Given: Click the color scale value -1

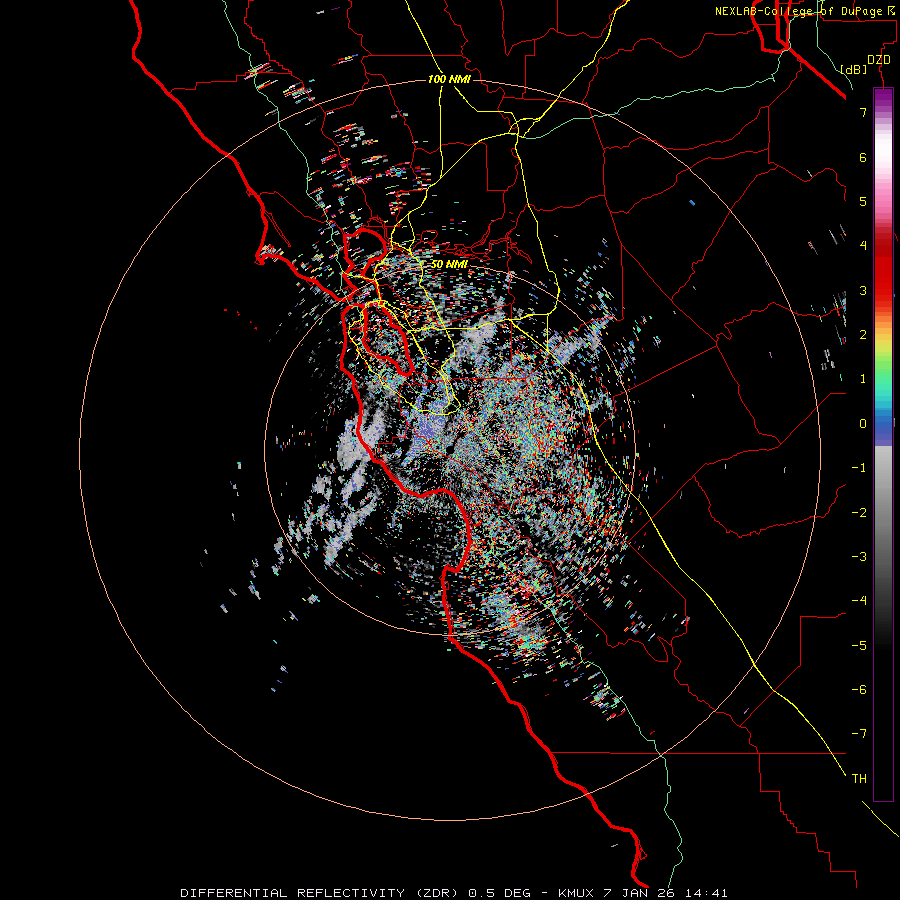Looking at the screenshot, I should pos(859,468).
